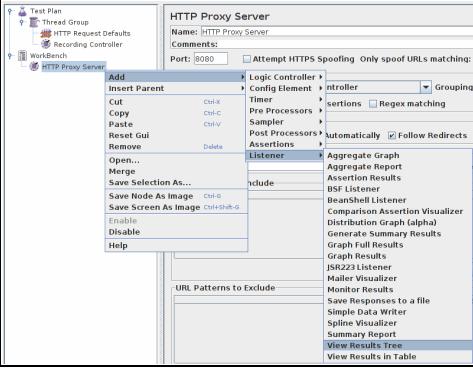Add View Results in Table listener
This screenshot has height=369, width=473.
coord(398,357)
